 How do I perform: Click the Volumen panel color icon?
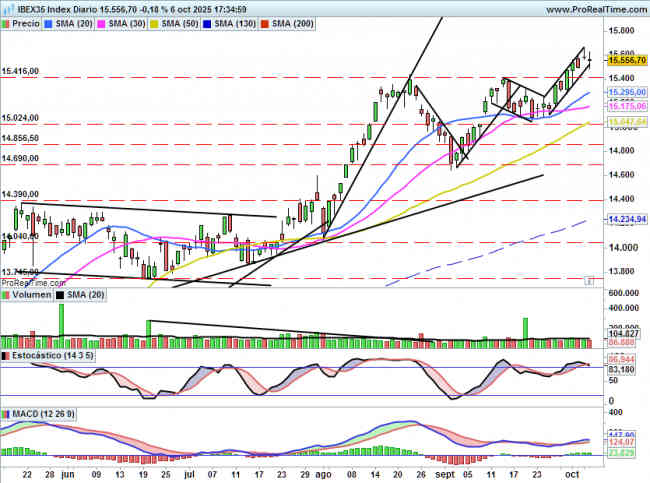(6, 295)
